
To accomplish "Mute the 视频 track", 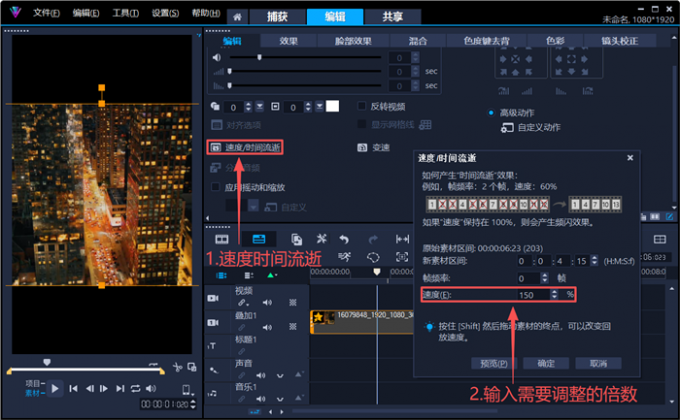I will pyautogui.click(x=267, y=302).
